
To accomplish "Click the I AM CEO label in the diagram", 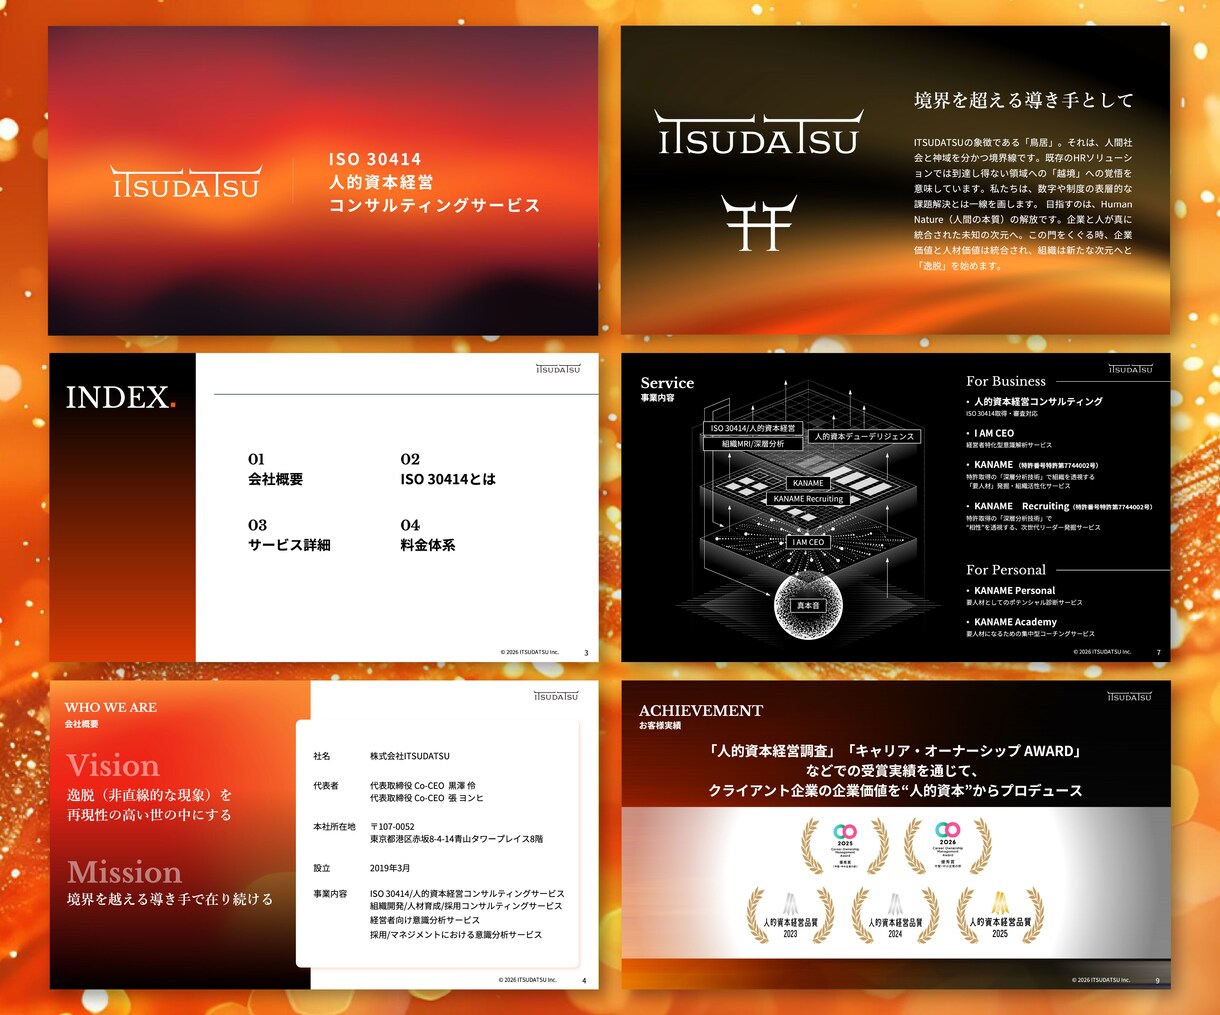I will [808, 542].
